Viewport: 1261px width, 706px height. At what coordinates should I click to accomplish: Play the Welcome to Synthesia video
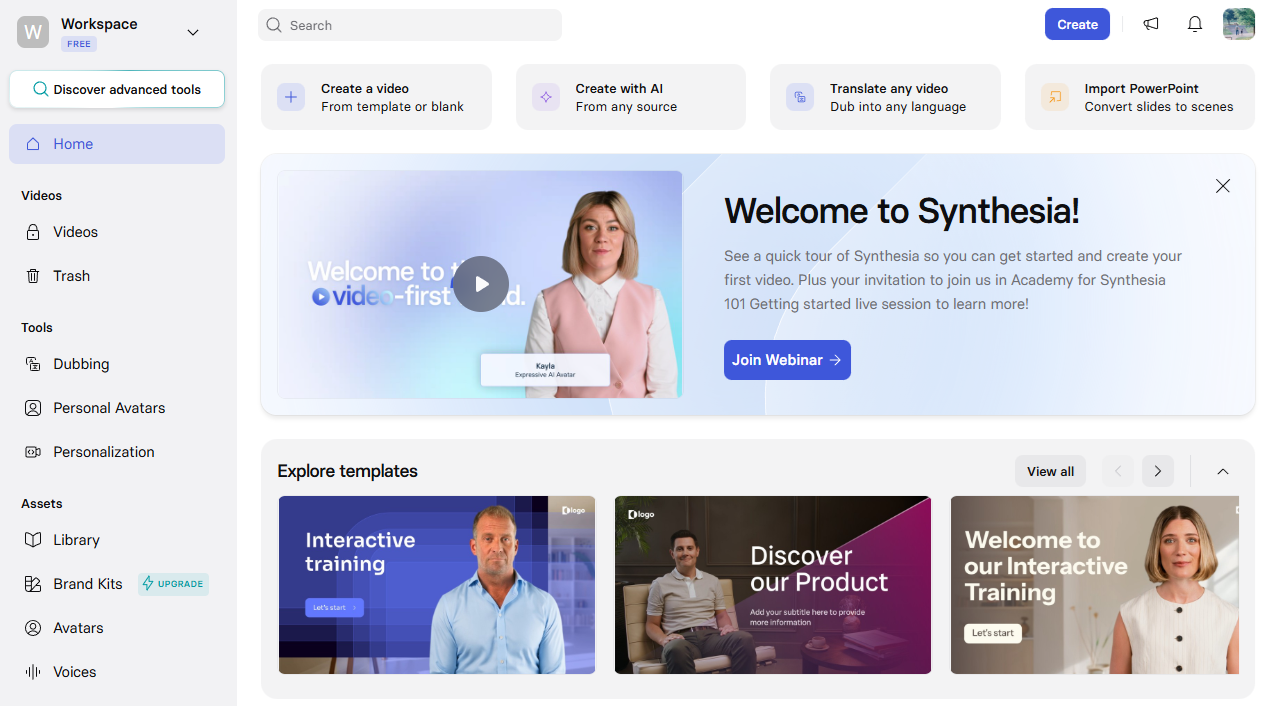481,284
